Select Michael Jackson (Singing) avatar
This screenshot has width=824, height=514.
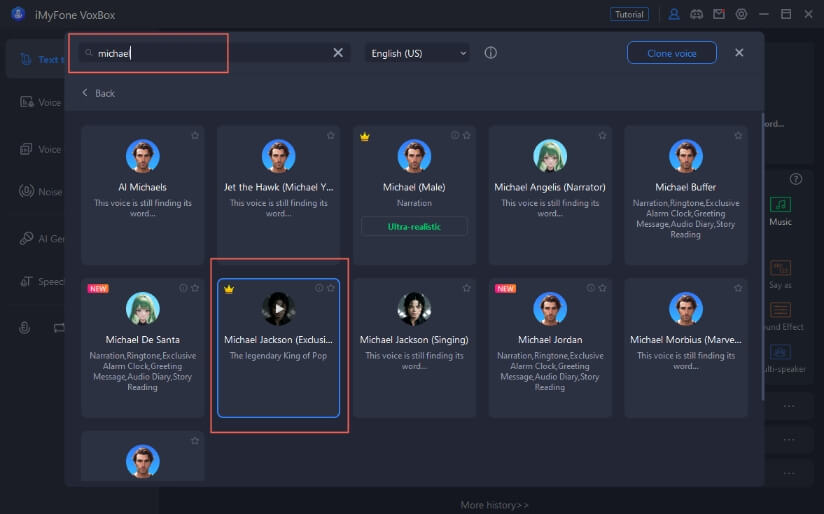click(414, 309)
